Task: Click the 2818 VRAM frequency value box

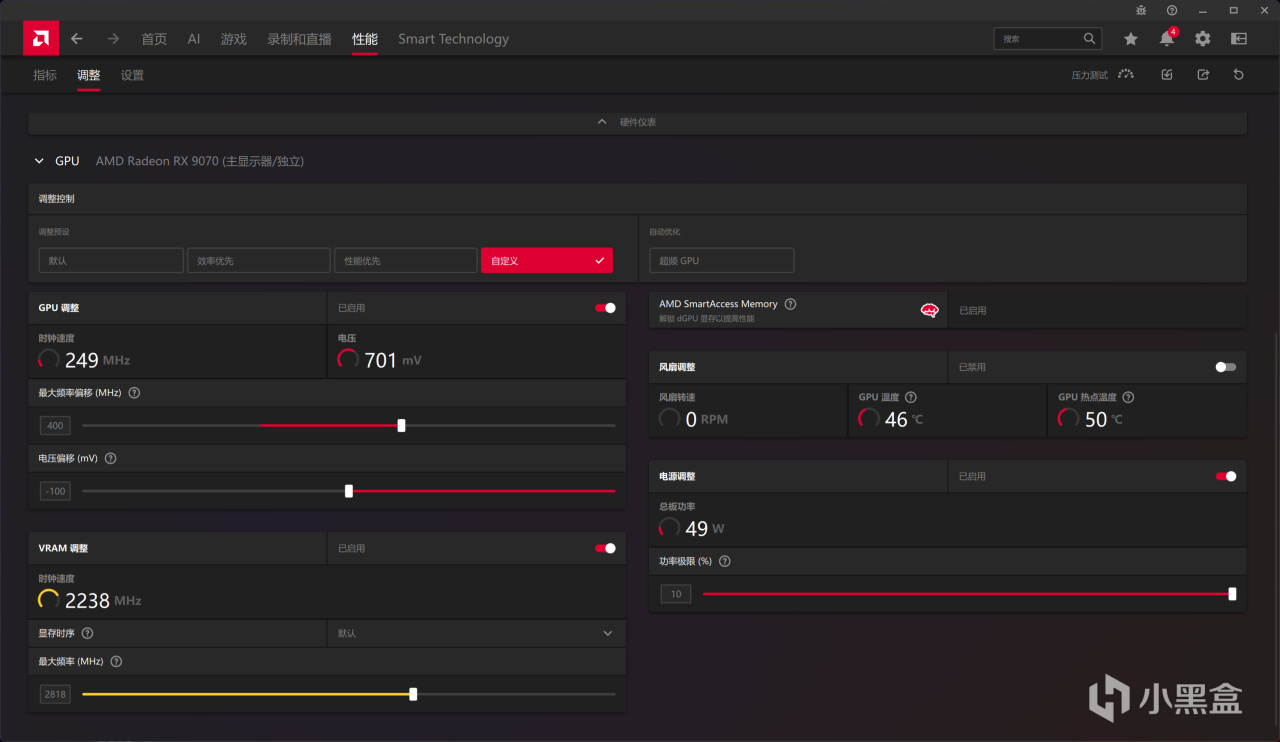Action: point(55,694)
